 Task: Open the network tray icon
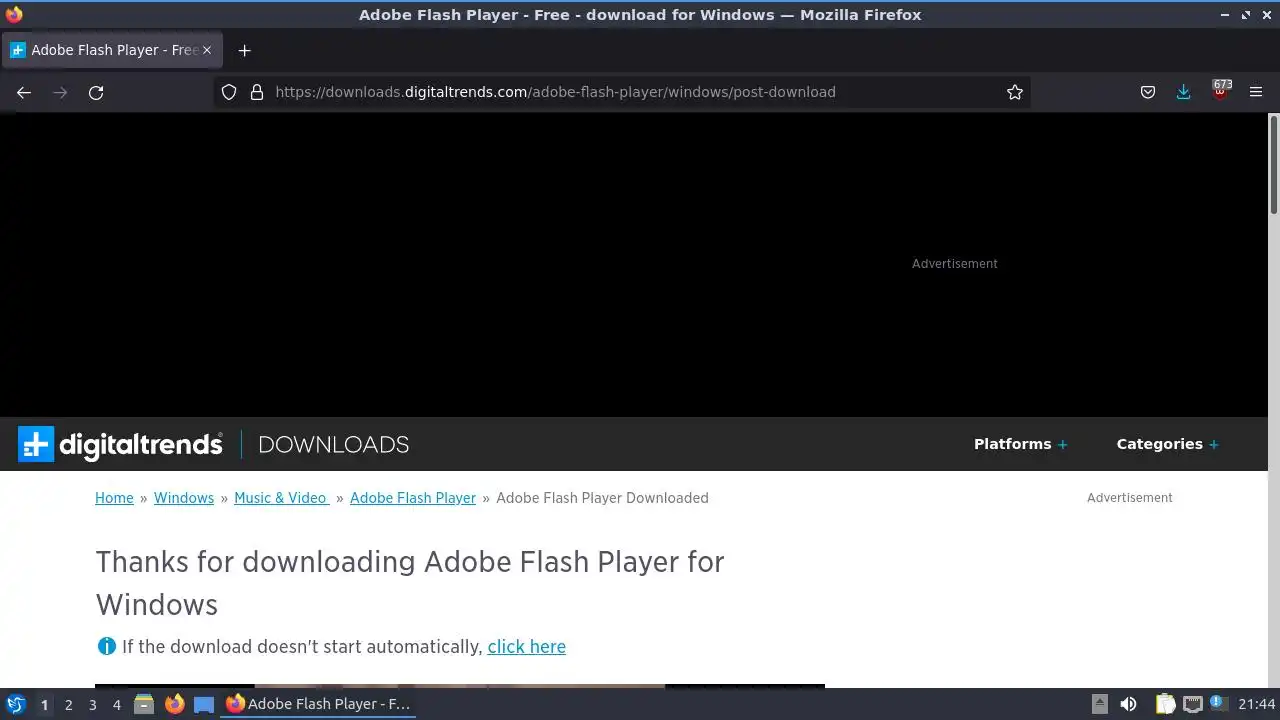pos(1192,704)
